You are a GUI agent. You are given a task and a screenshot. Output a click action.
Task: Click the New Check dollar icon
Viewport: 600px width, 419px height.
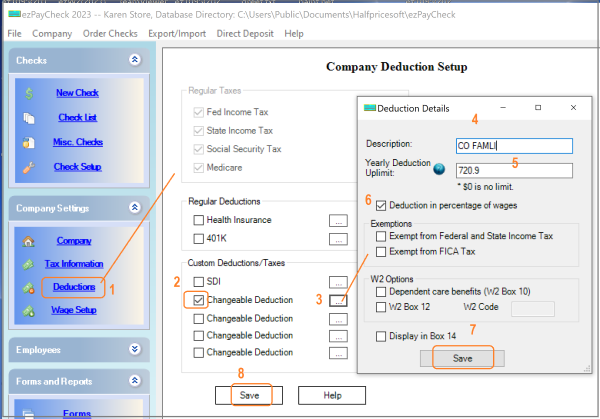(x=30, y=93)
